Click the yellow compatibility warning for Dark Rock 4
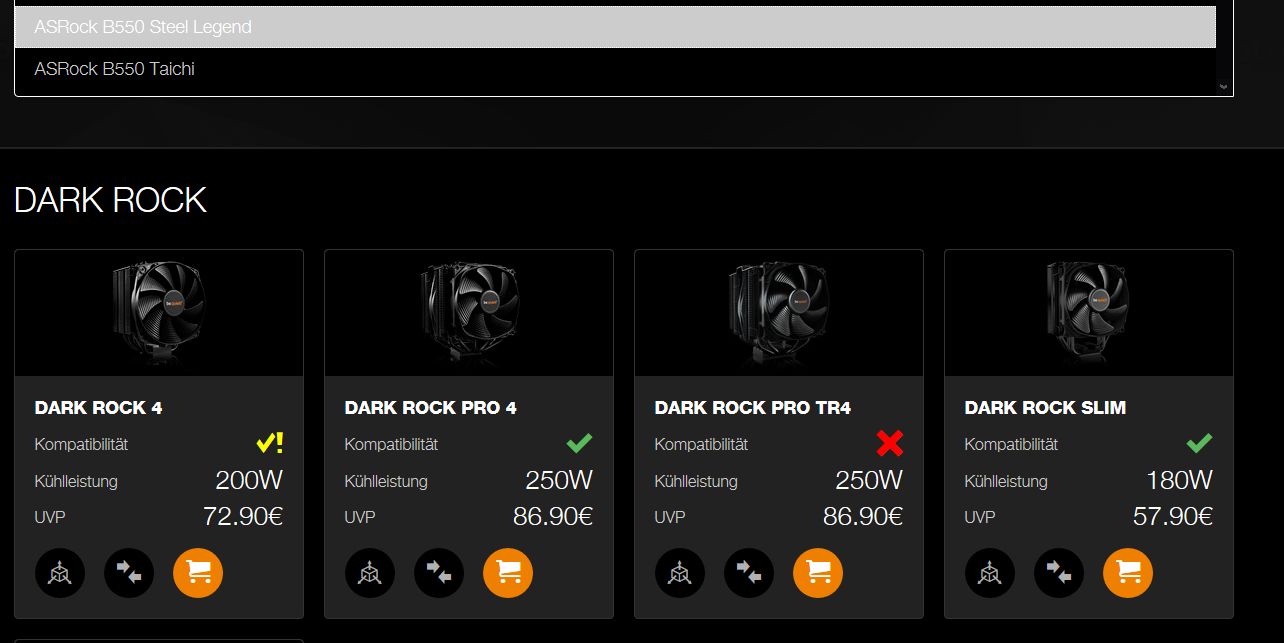The image size is (1284, 643). tap(270, 443)
